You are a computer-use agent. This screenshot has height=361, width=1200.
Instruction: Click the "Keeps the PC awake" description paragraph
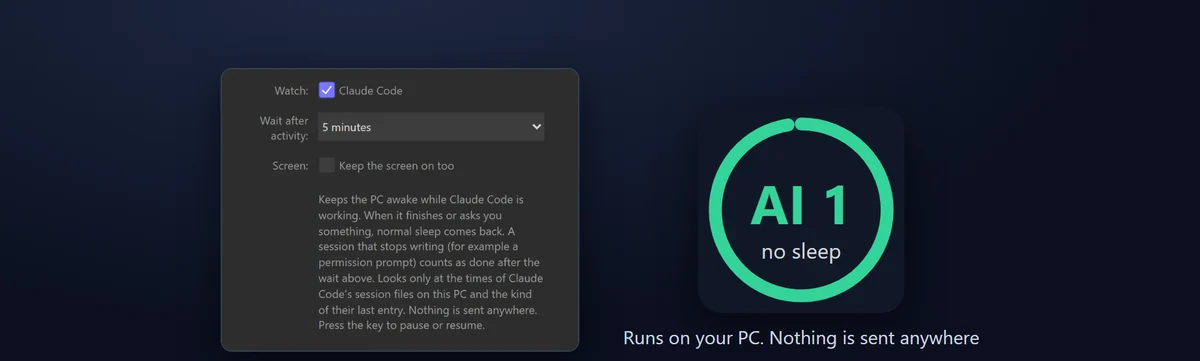pyautogui.click(x=431, y=263)
